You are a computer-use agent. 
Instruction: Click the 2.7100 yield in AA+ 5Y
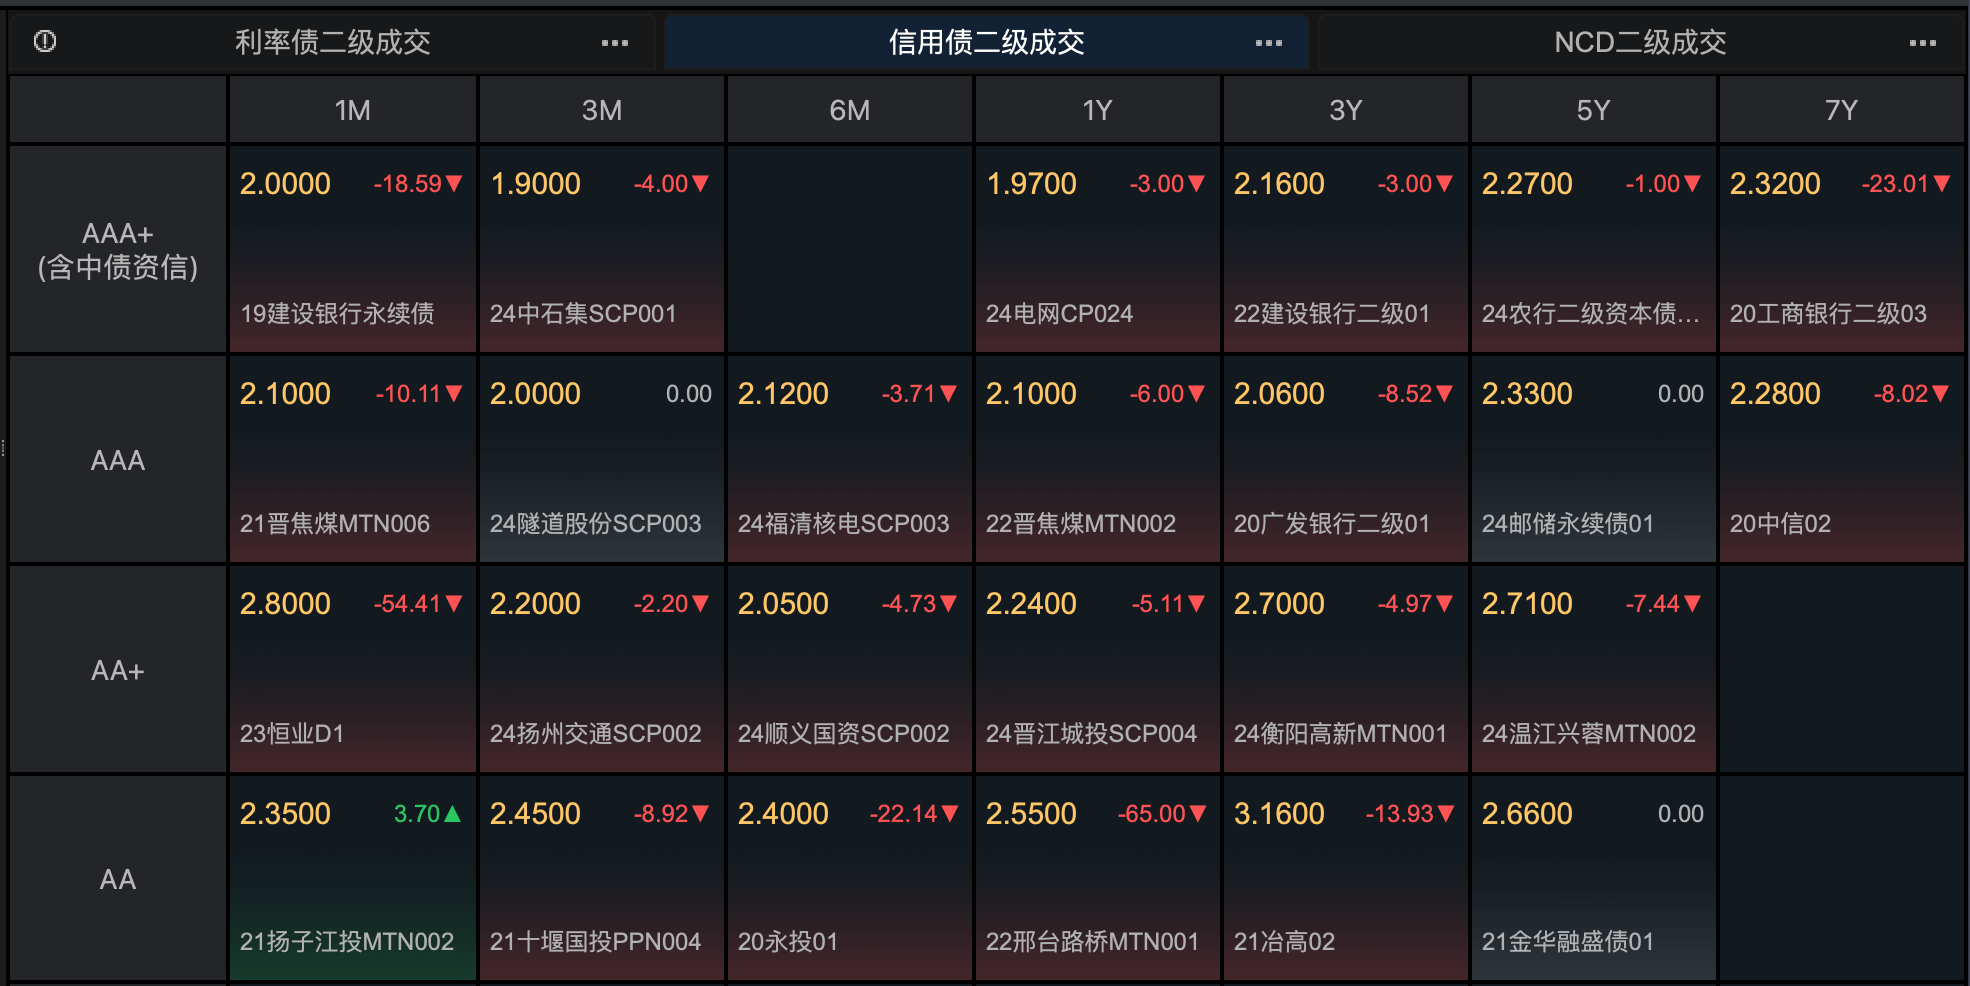(x=1527, y=604)
